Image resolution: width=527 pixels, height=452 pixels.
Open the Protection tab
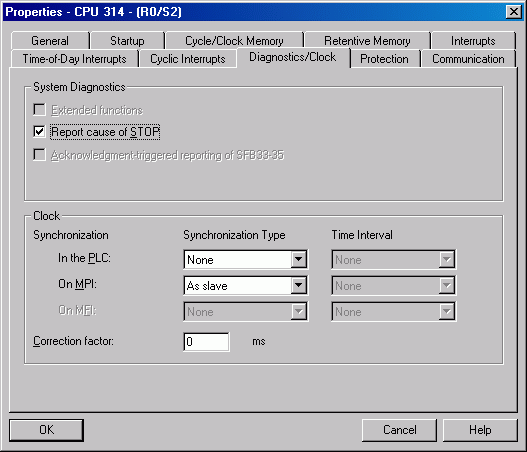tap(384, 59)
